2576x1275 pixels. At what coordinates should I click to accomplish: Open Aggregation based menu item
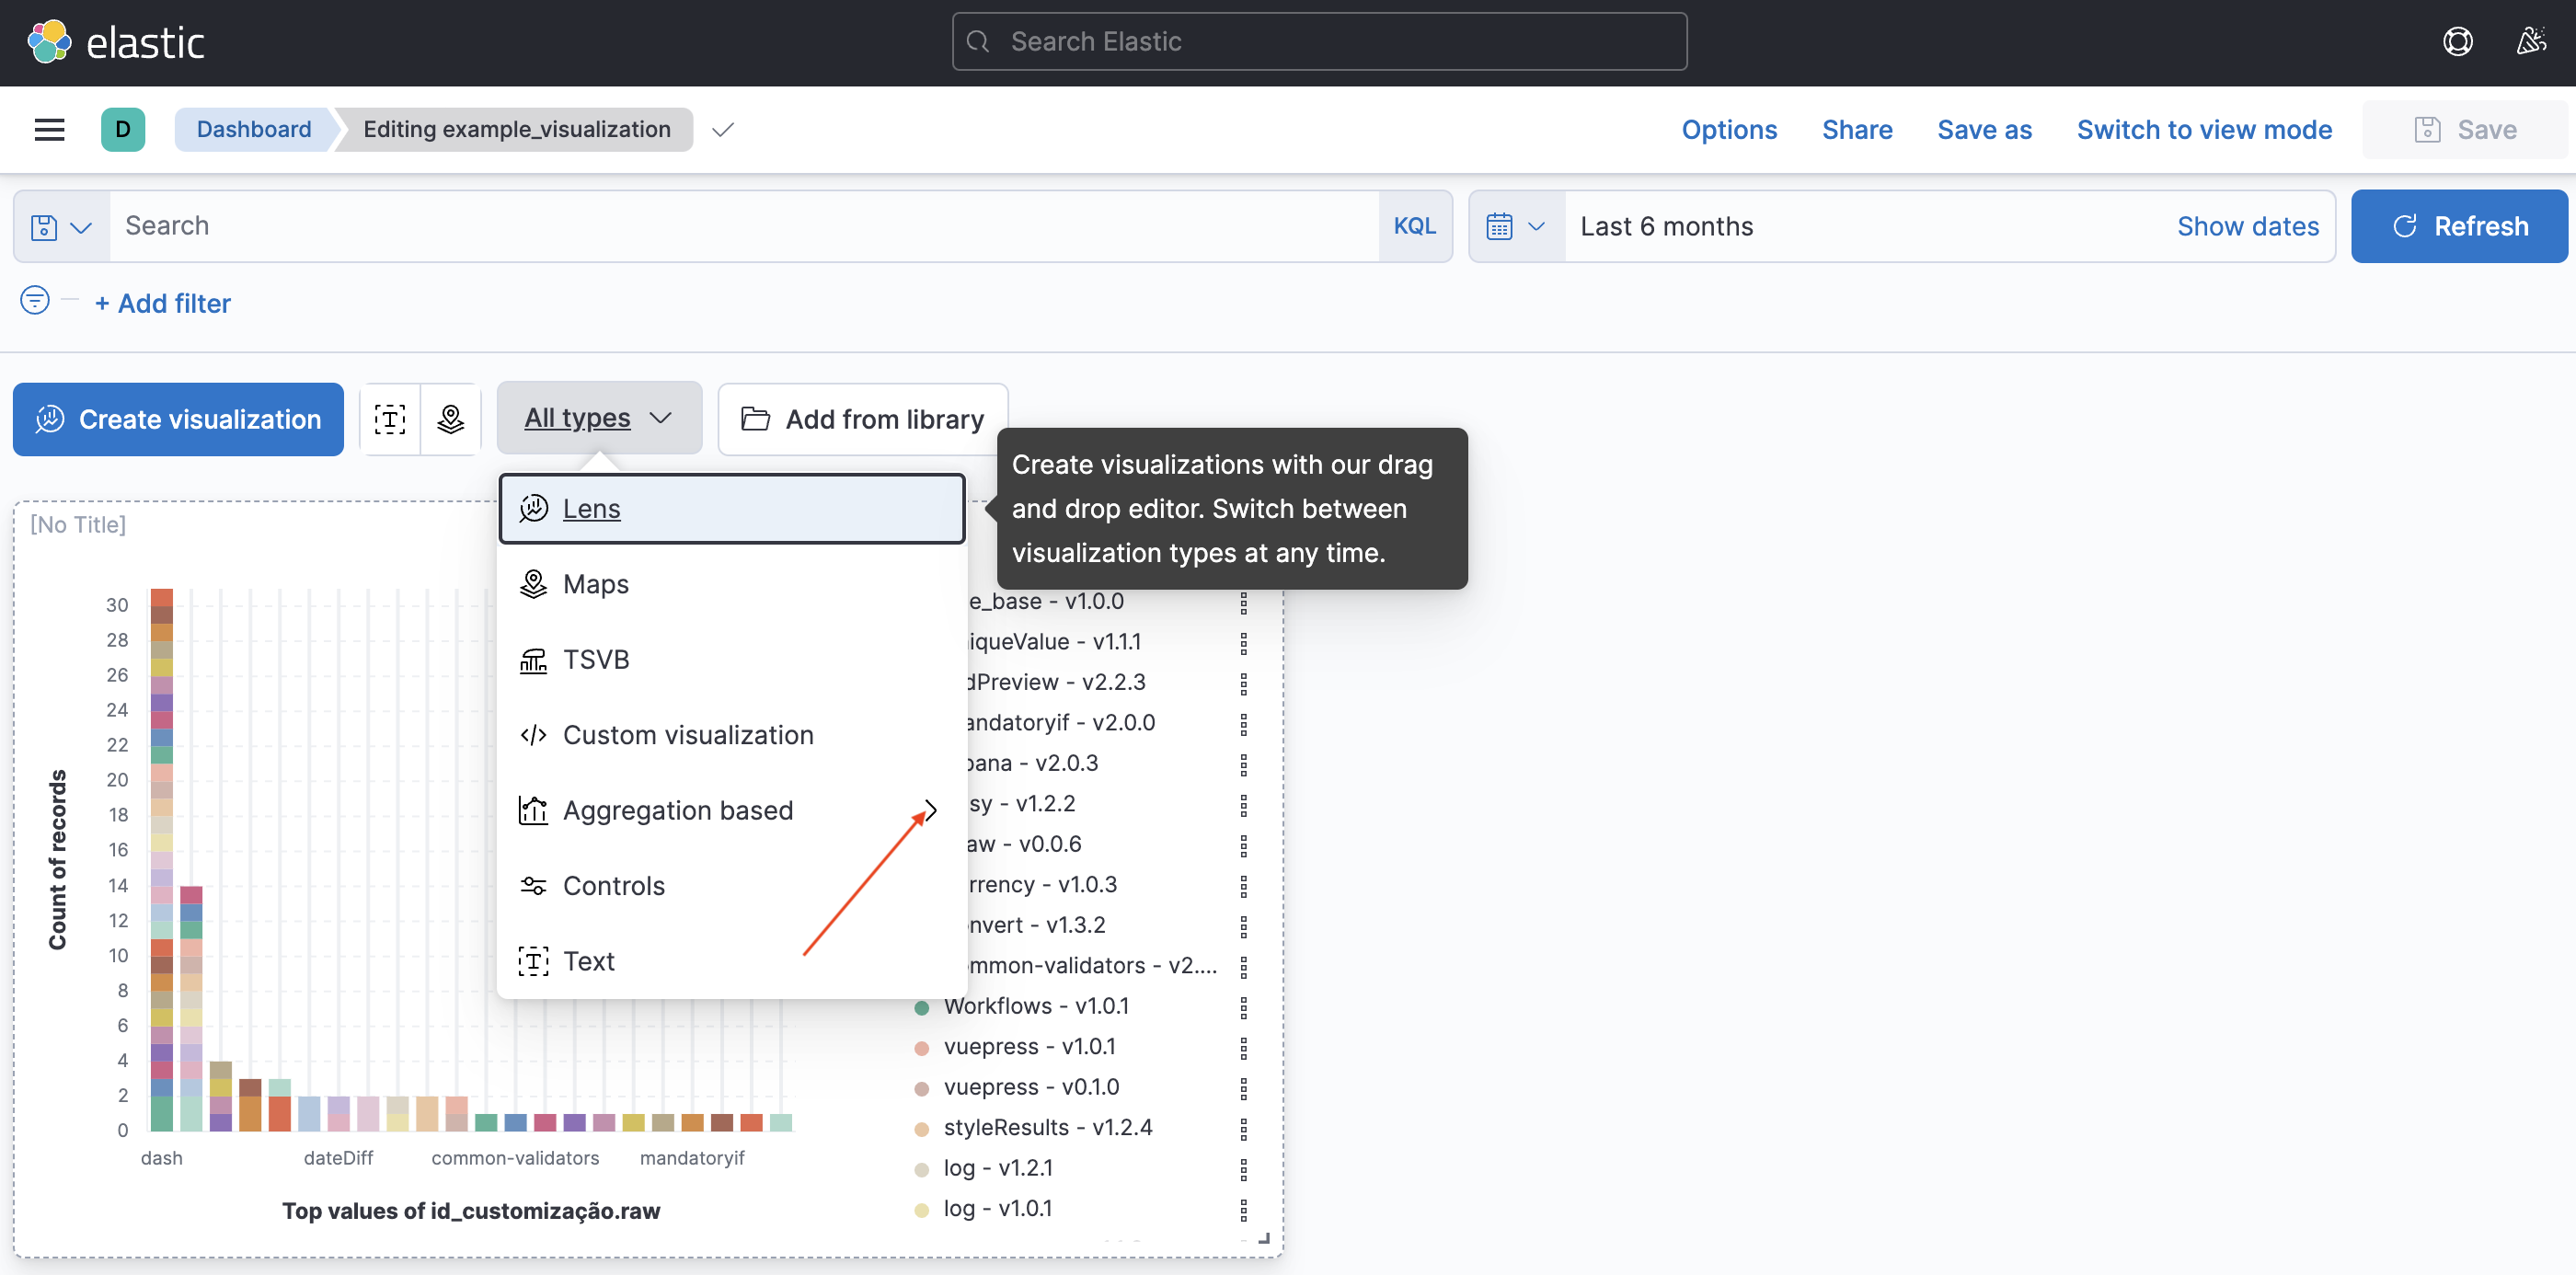pyautogui.click(x=732, y=810)
